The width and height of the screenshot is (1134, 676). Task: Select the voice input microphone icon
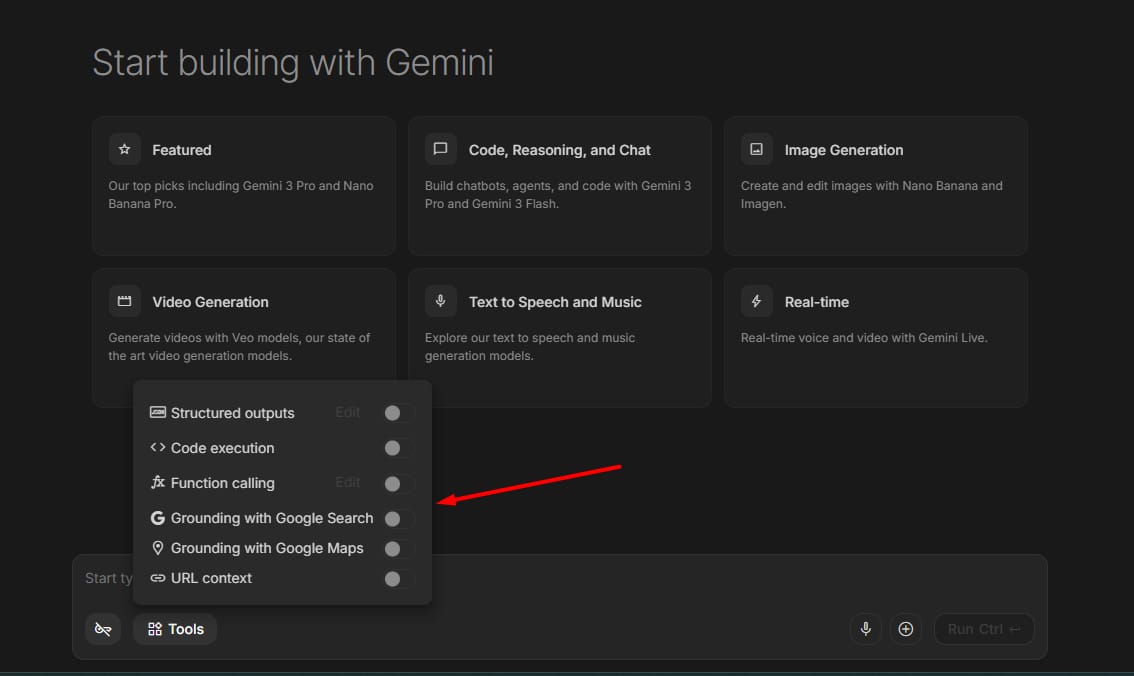click(x=866, y=629)
